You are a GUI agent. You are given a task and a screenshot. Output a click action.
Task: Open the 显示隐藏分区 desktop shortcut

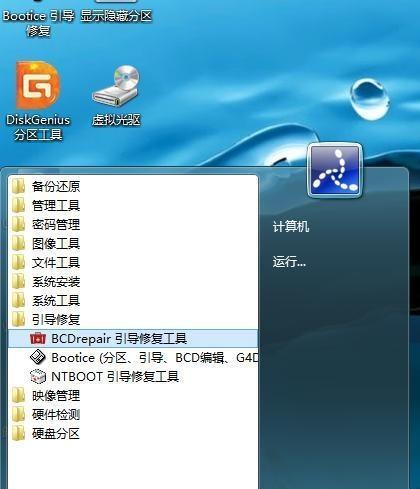pyautogui.click(x=116, y=12)
